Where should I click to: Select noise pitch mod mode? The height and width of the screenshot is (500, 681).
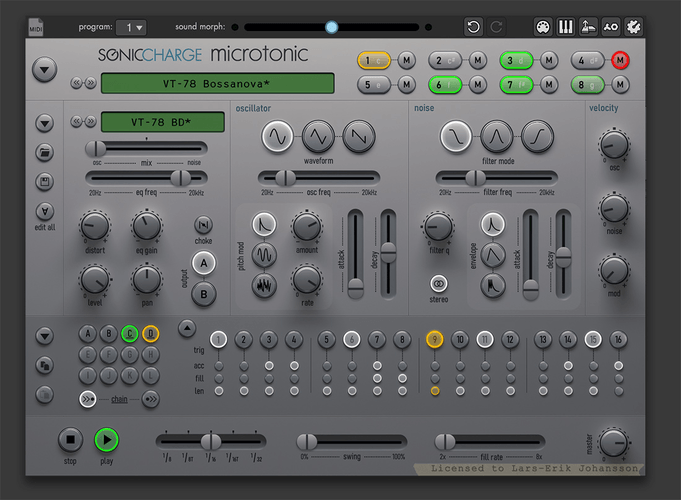pos(264,285)
